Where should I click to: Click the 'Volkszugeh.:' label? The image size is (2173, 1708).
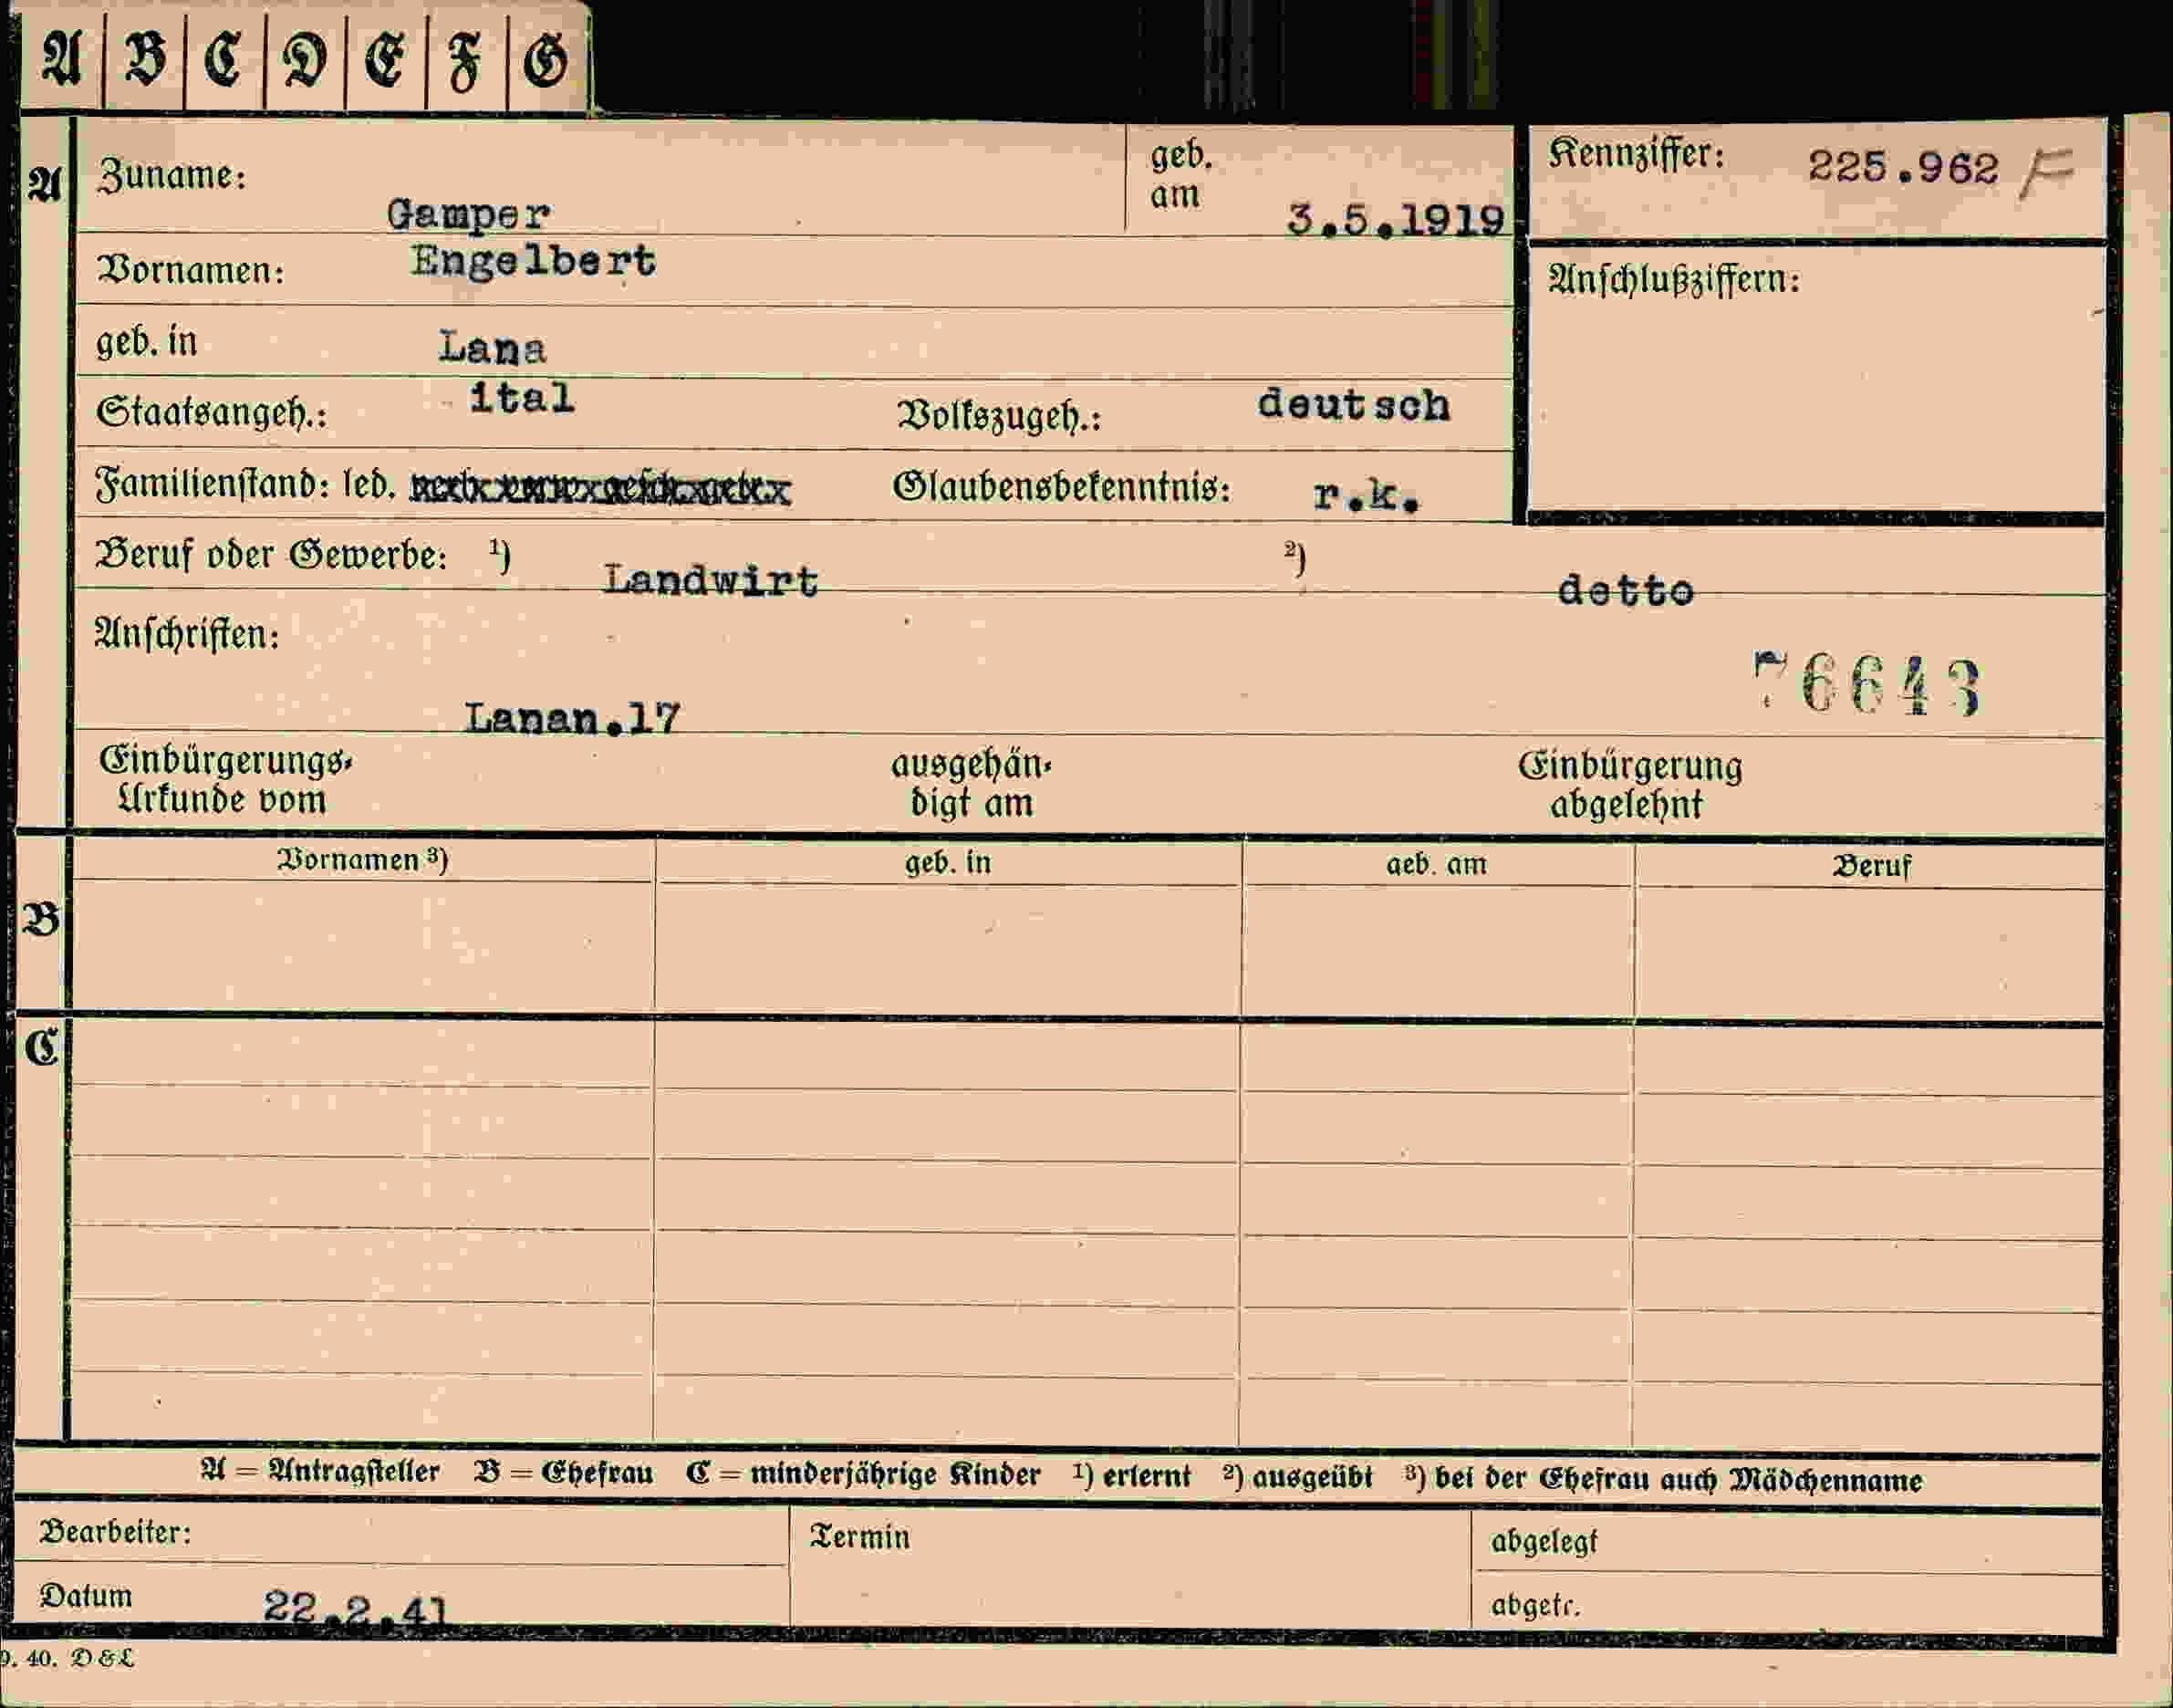click(999, 415)
